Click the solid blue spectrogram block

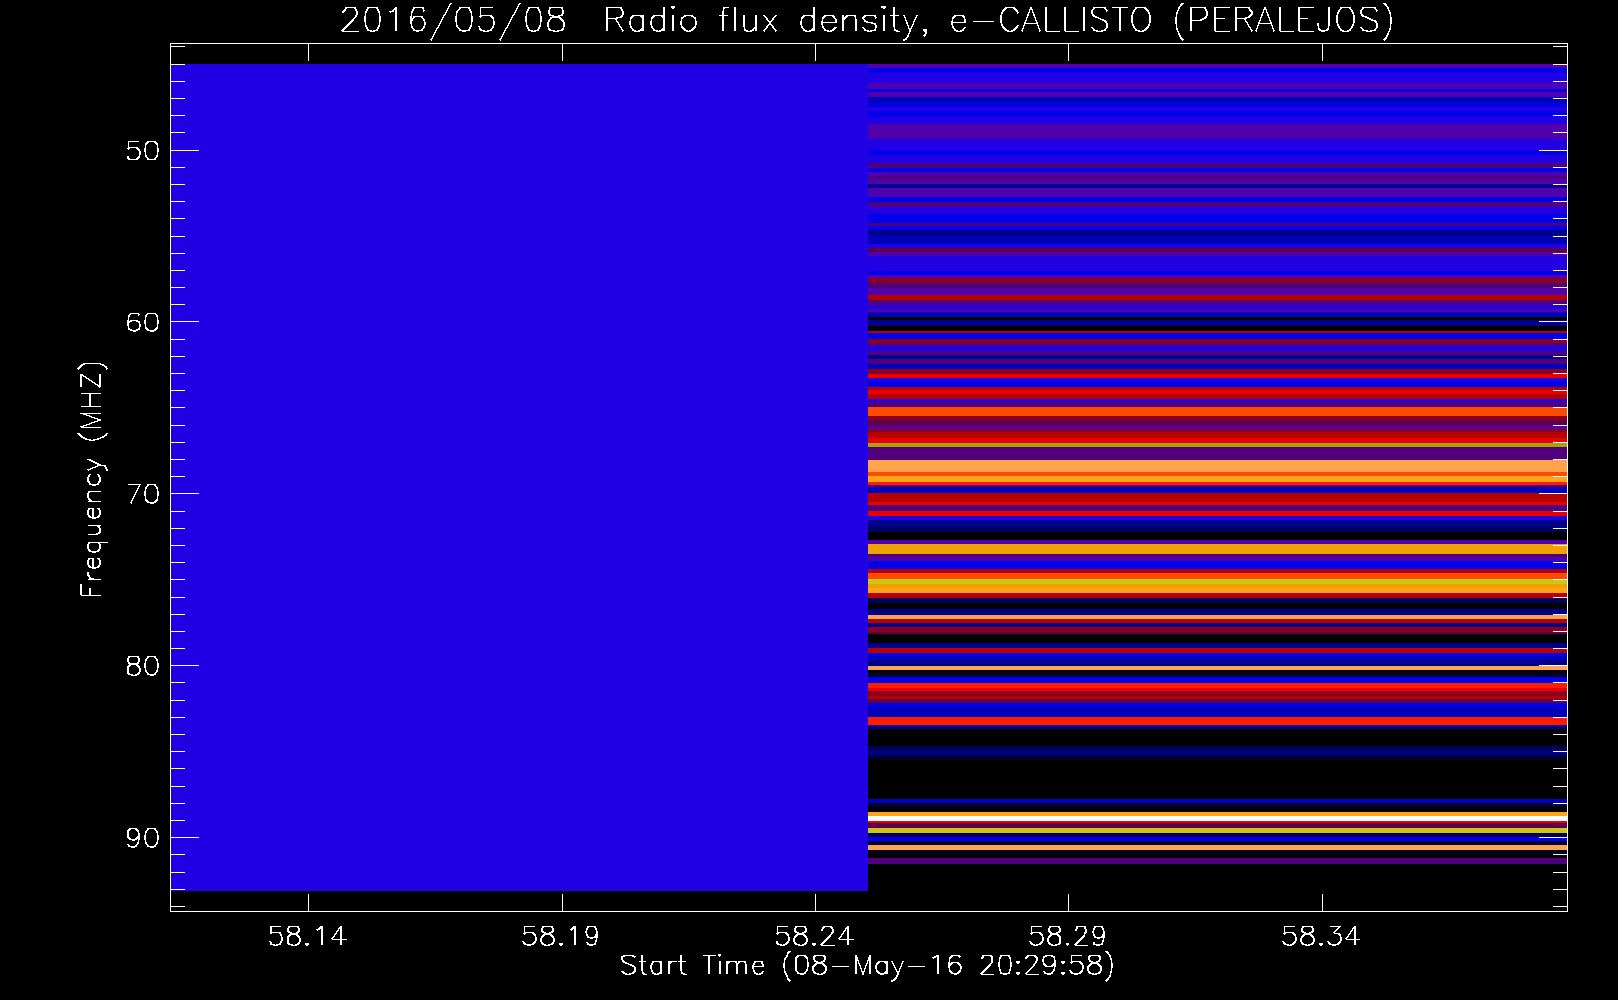click(519, 477)
